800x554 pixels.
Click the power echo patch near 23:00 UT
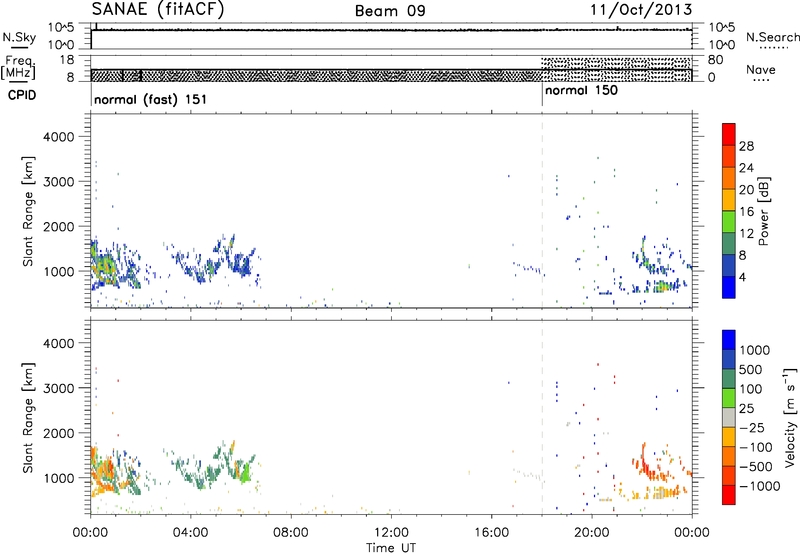pos(663,286)
